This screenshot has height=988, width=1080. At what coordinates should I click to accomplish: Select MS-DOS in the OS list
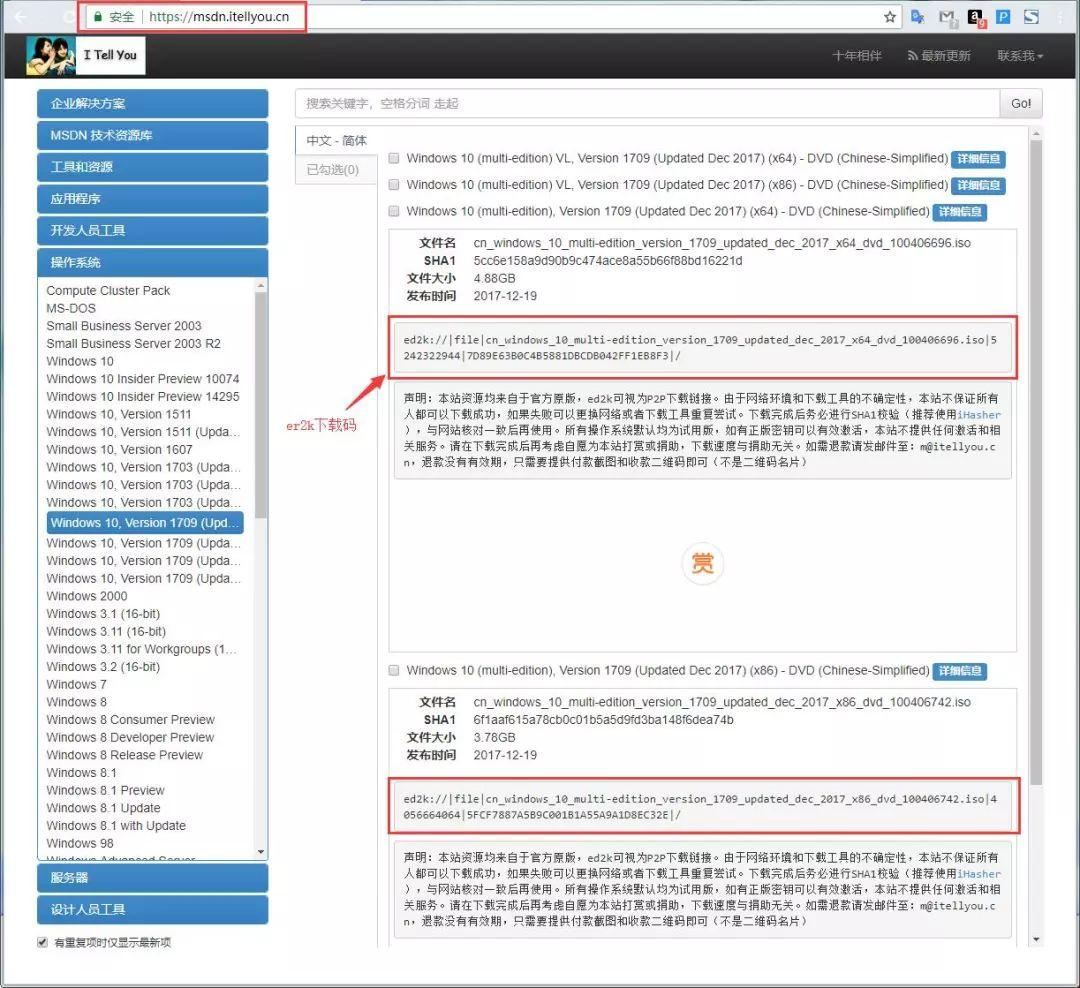[x=71, y=308]
